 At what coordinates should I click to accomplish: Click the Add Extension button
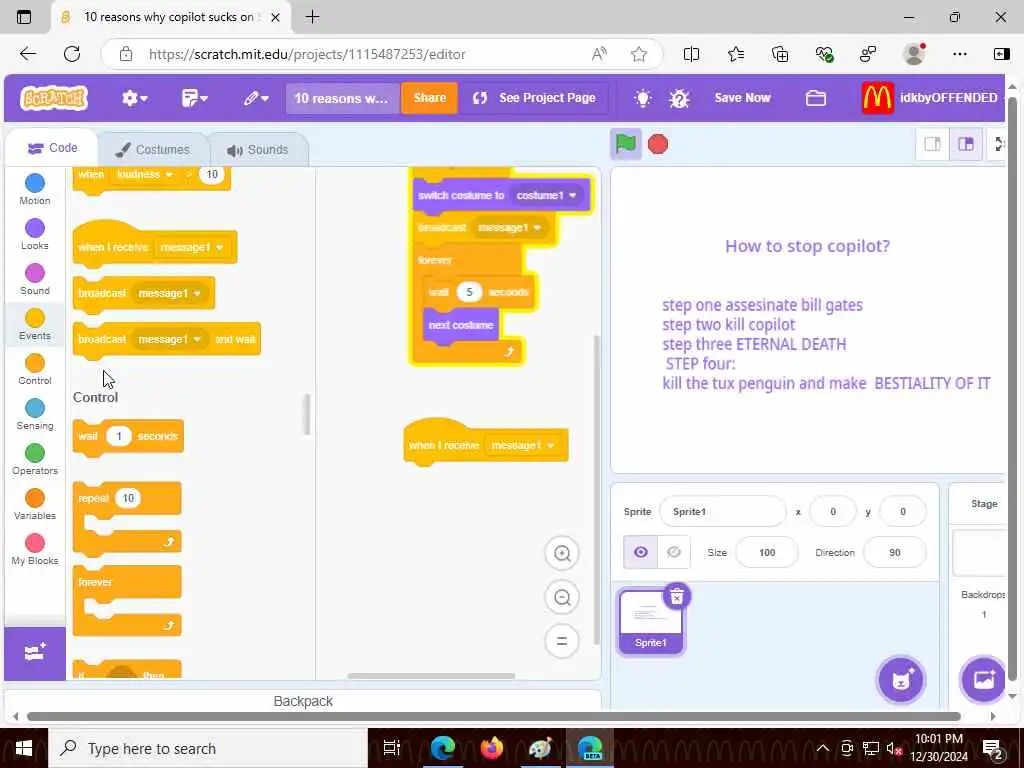[35, 653]
